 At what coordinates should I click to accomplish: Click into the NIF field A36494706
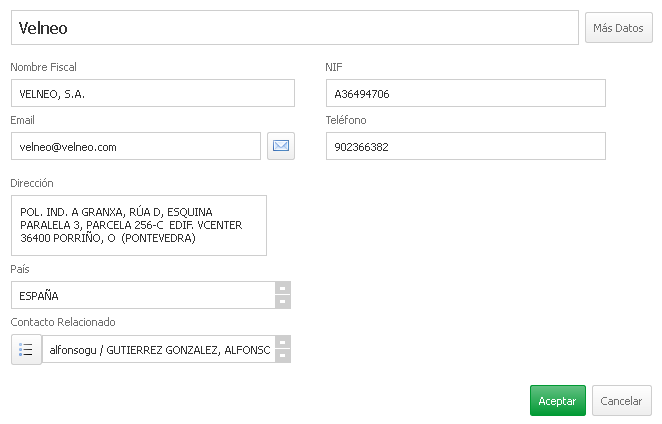pyautogui.click(x=466, y=93)
